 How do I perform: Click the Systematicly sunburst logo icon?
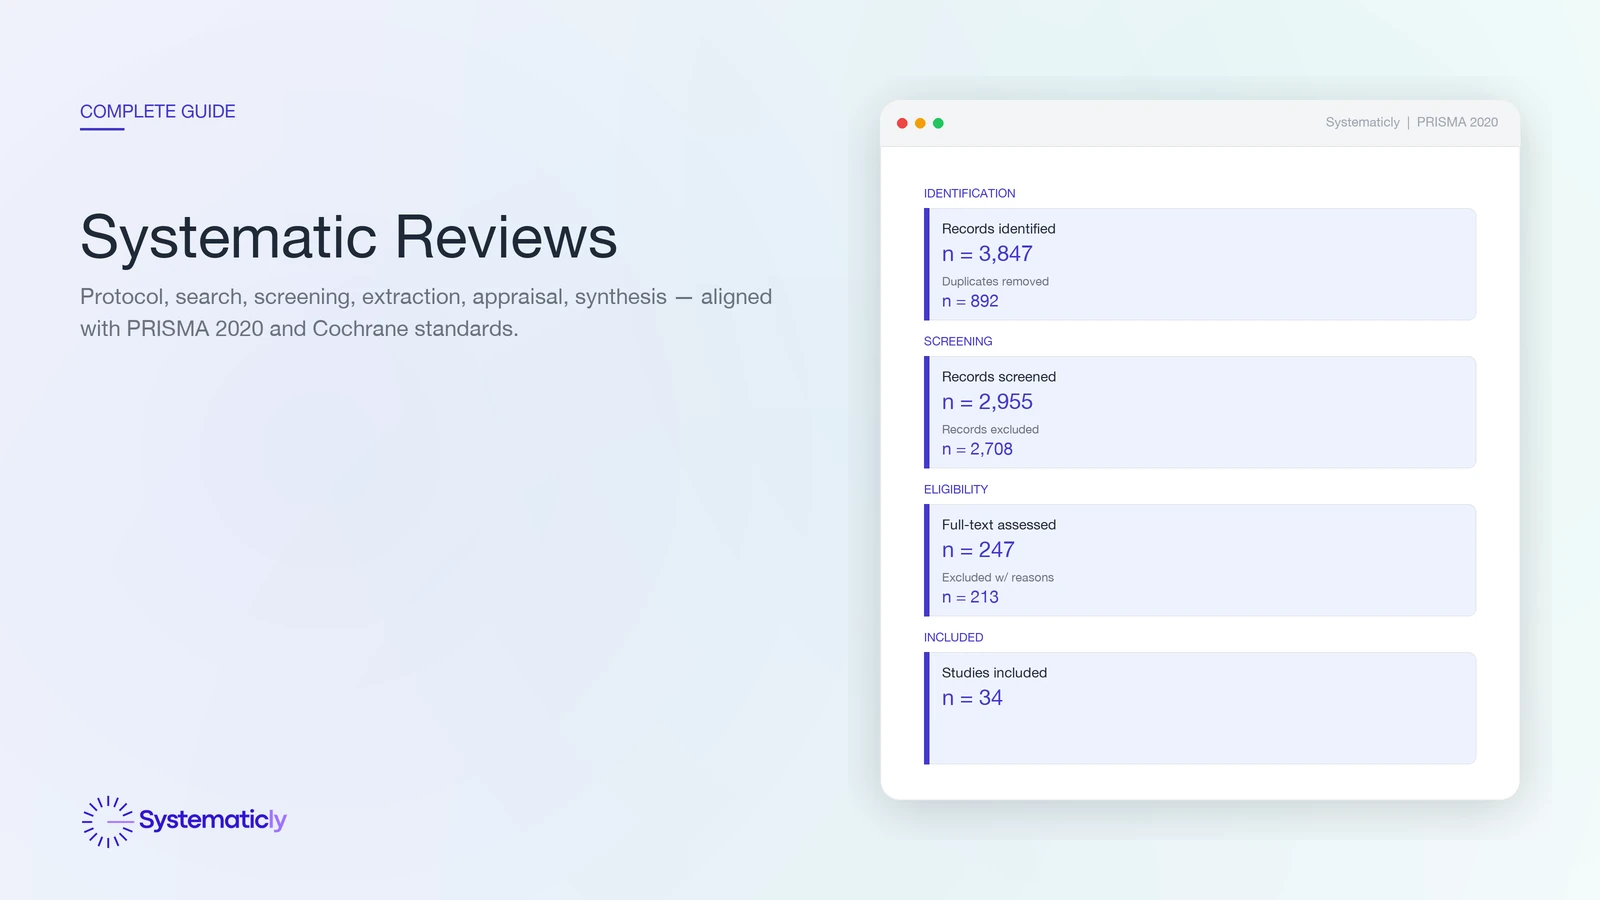coord(107,821)
